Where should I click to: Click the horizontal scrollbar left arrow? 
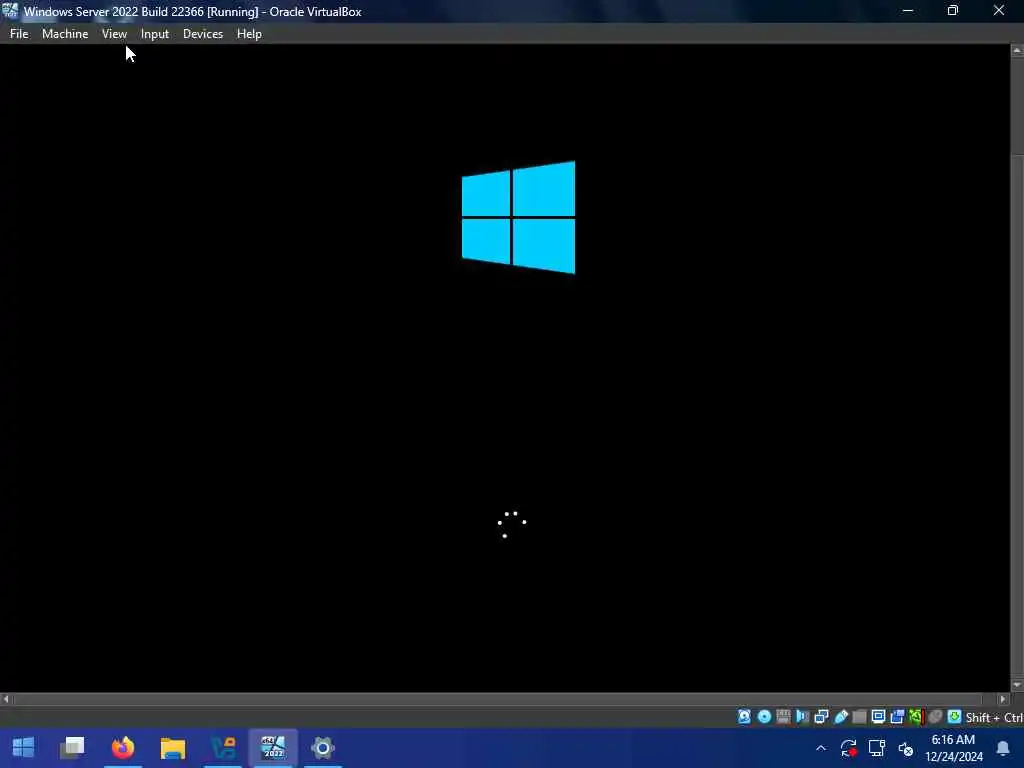click(x=6, y=699)
